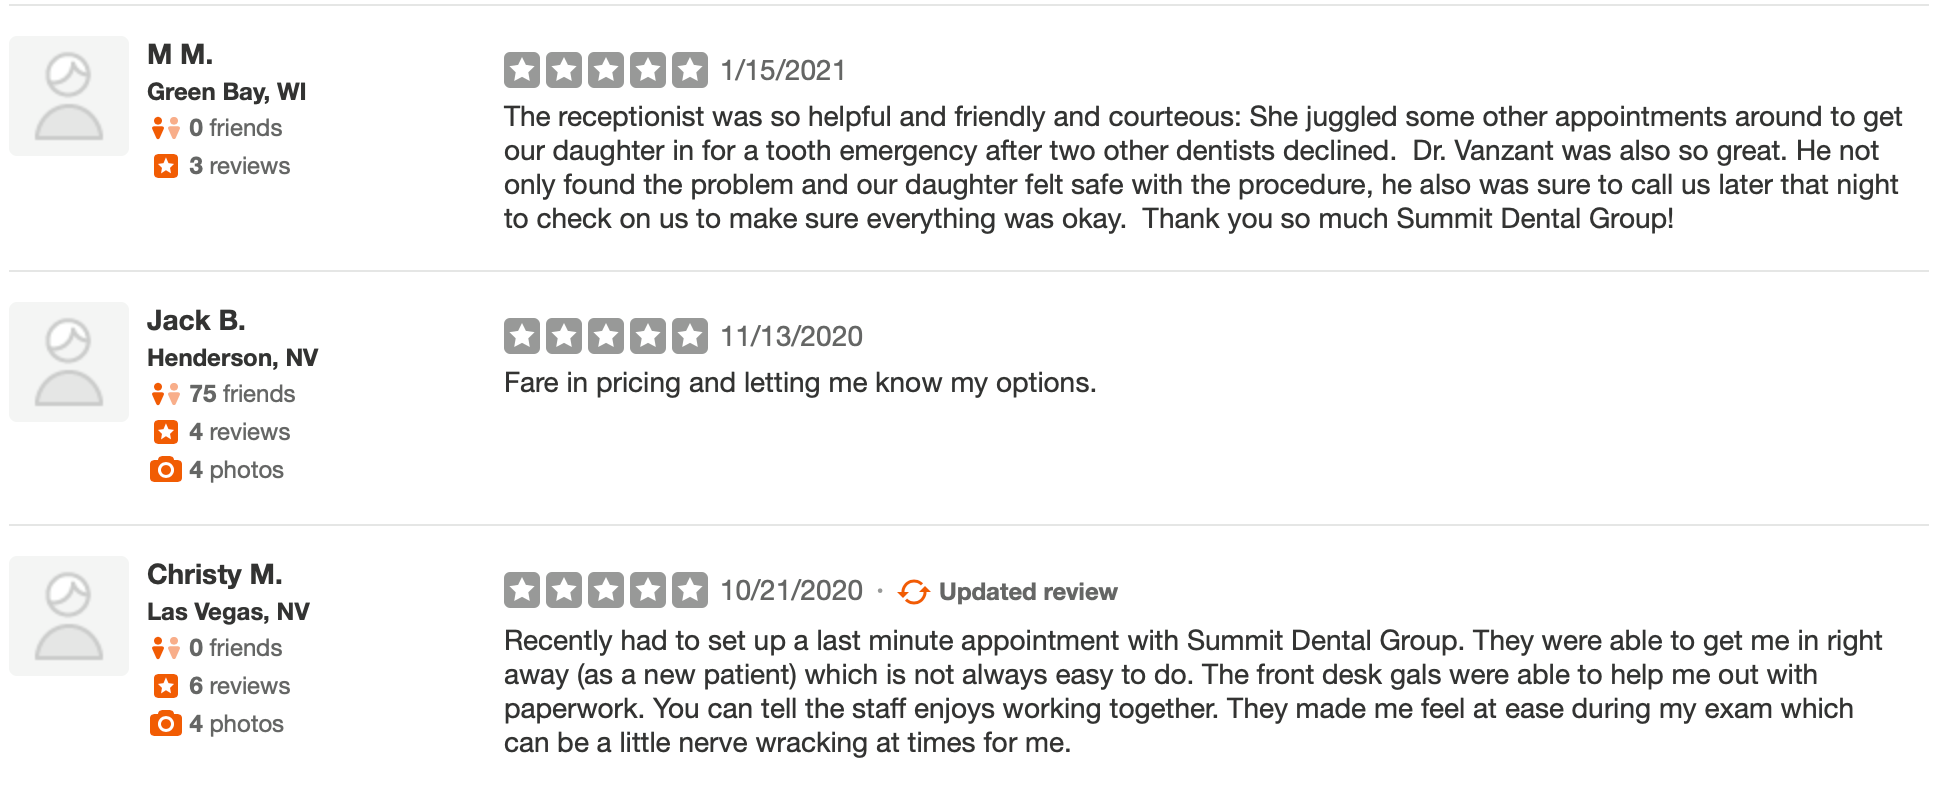Click Jack B.'s 4 photos text
The height and width of the screenshot is (808, 1952).
click(x=237, y=470)
